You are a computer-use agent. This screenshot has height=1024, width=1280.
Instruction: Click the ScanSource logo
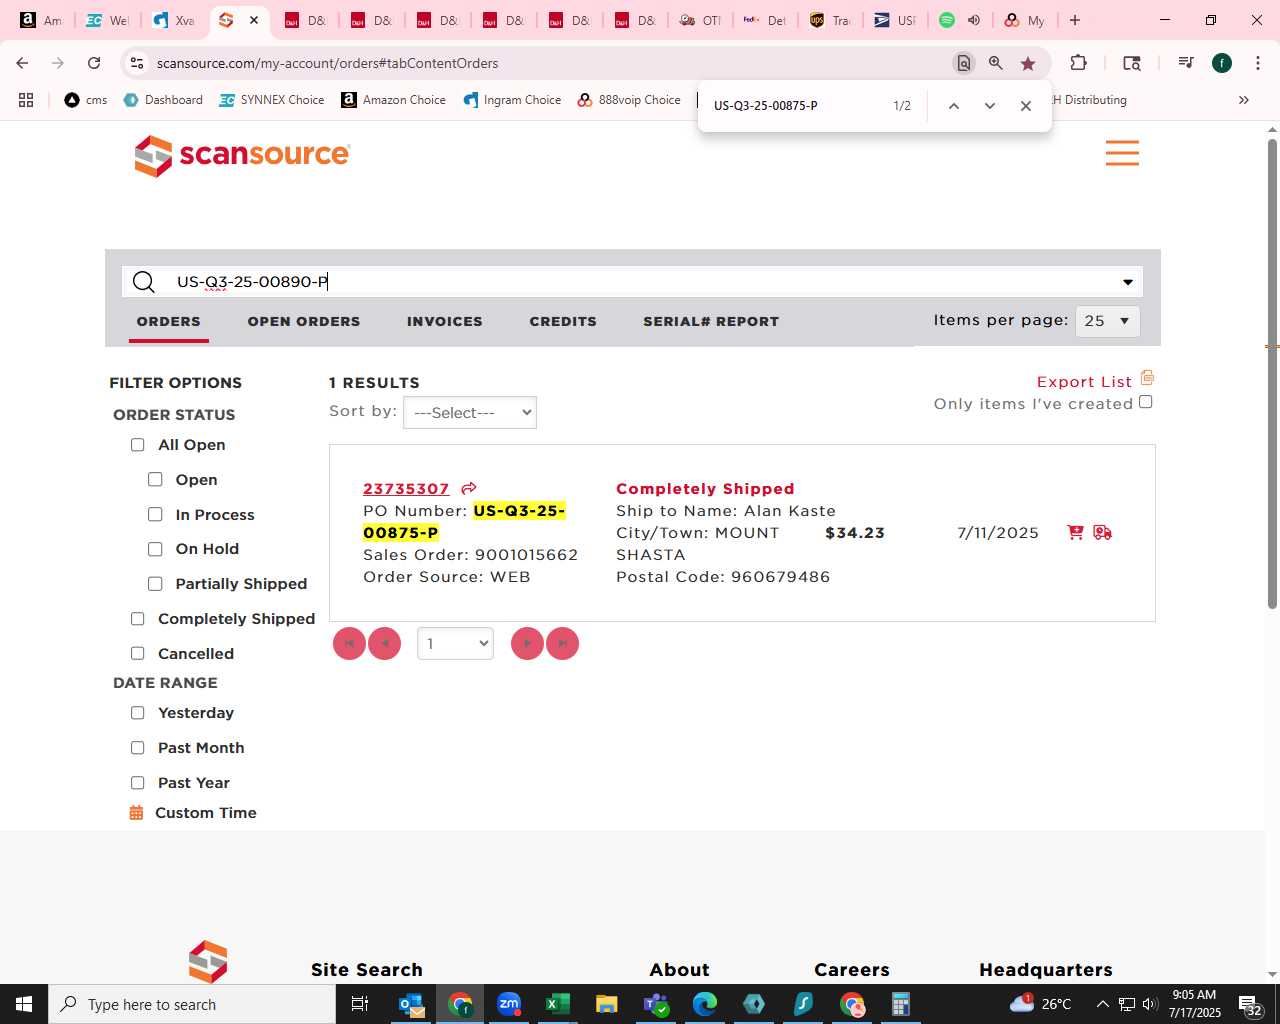point(242,155)
